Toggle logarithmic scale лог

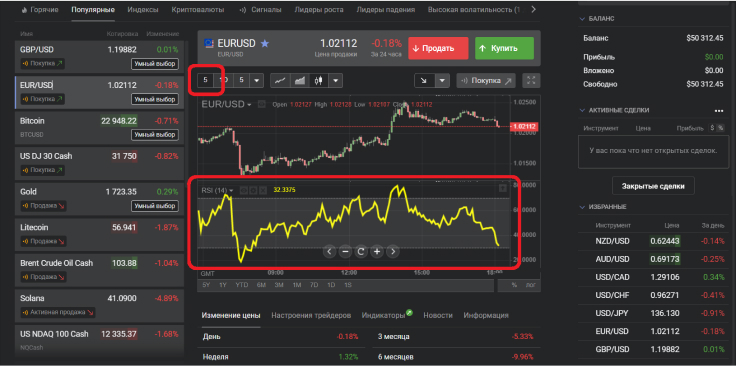[x=530, y=285]
